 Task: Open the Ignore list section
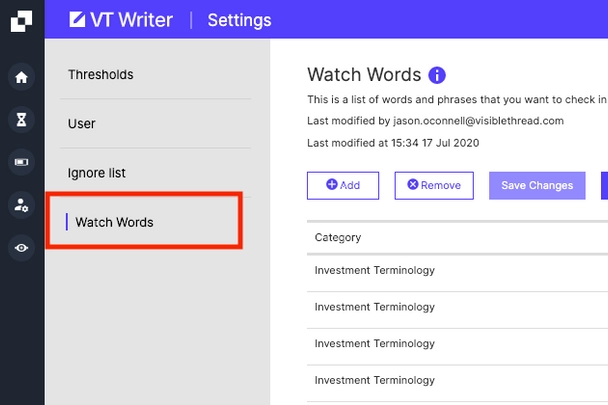point(97,173)
